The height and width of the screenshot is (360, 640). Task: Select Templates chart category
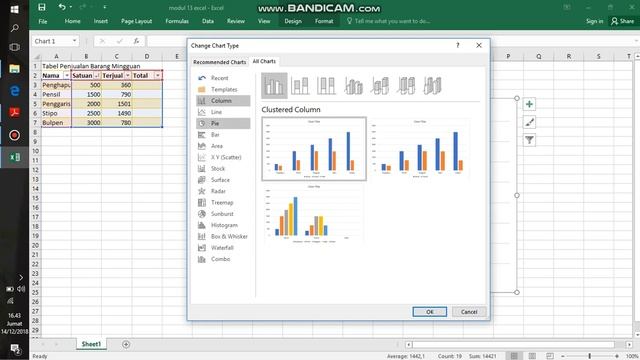pyautogui.click(x=223, y=89)
